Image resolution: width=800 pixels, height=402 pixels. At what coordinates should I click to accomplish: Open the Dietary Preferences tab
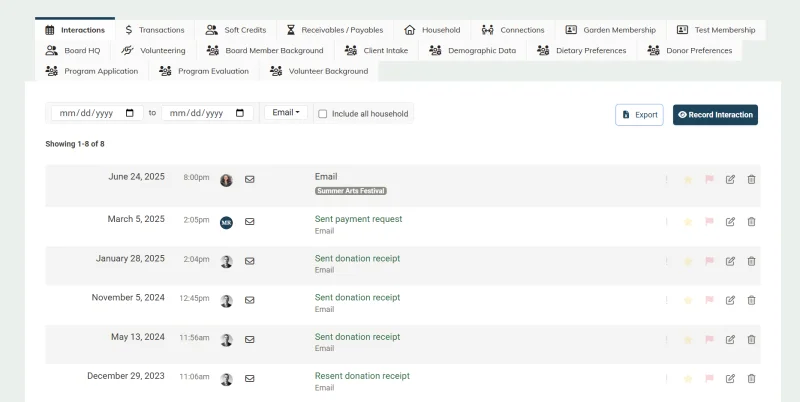point(582,51)
